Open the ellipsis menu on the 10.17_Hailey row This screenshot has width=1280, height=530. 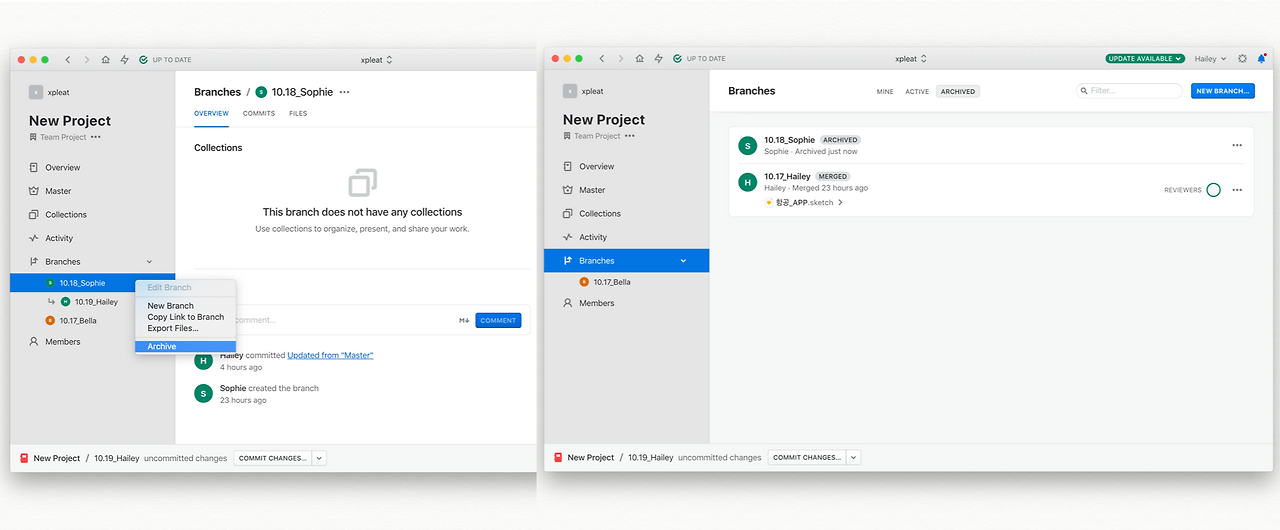(1237, 190)
